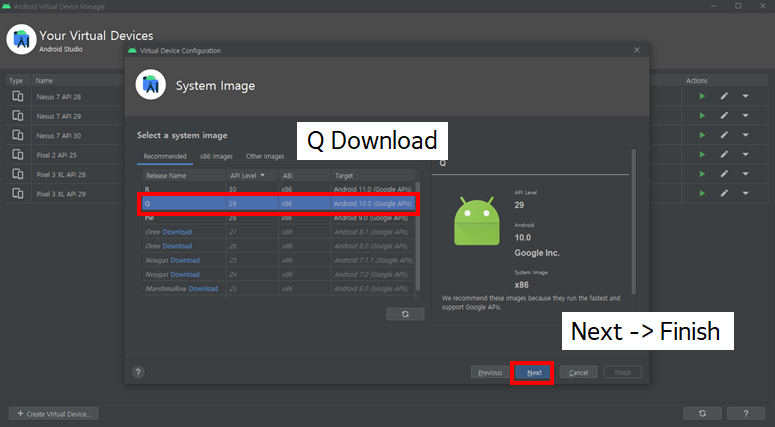Select the Q API 29 system image row
775x427 pixels.
click(279, 204)
